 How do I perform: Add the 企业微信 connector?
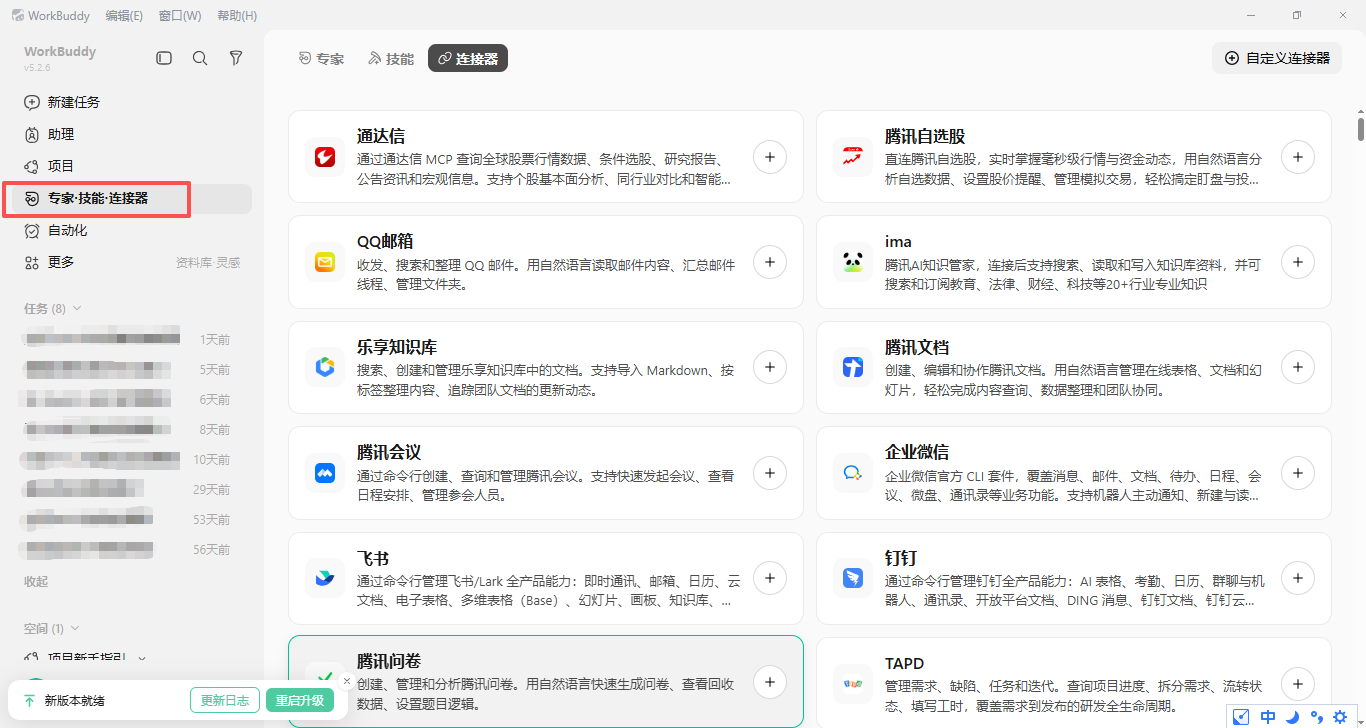[1298, 473]
